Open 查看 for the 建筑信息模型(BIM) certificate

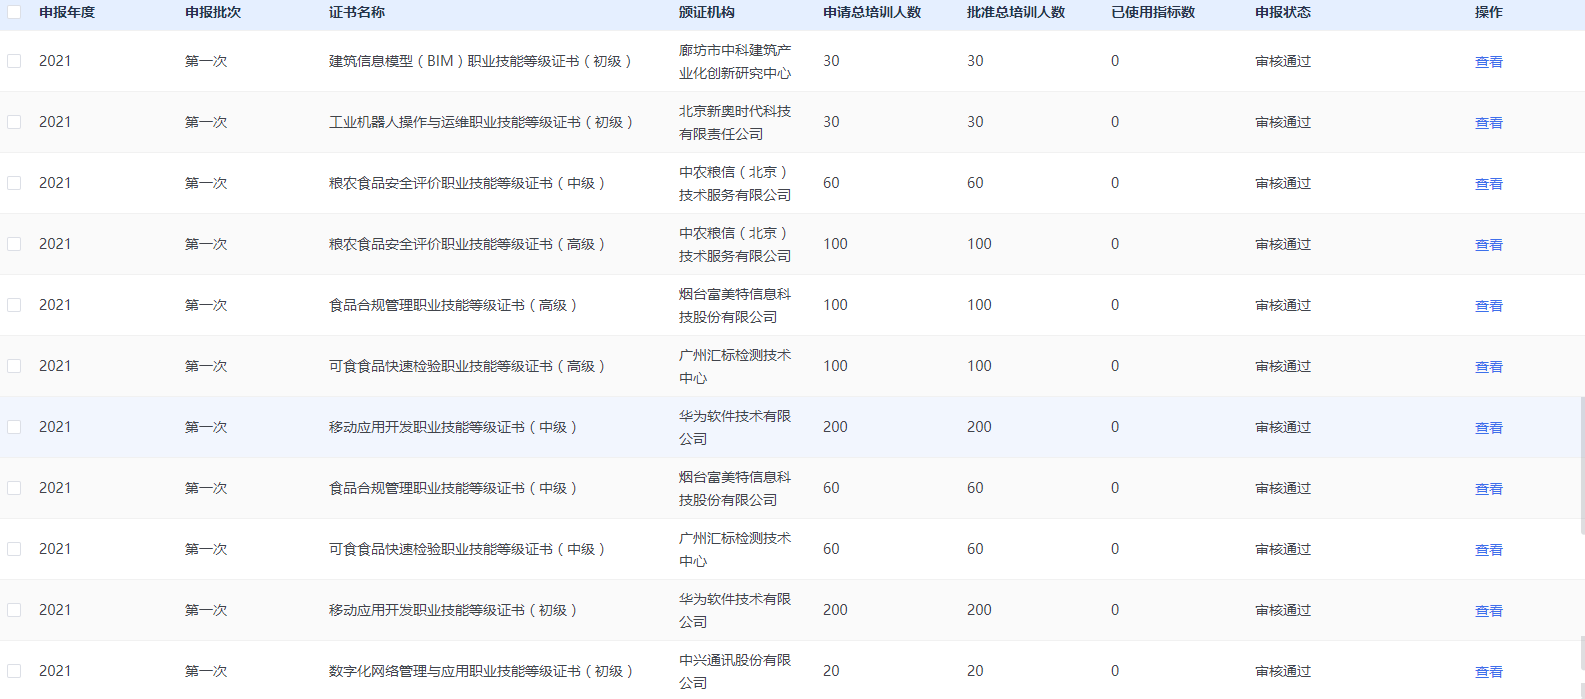point(1489,62)
